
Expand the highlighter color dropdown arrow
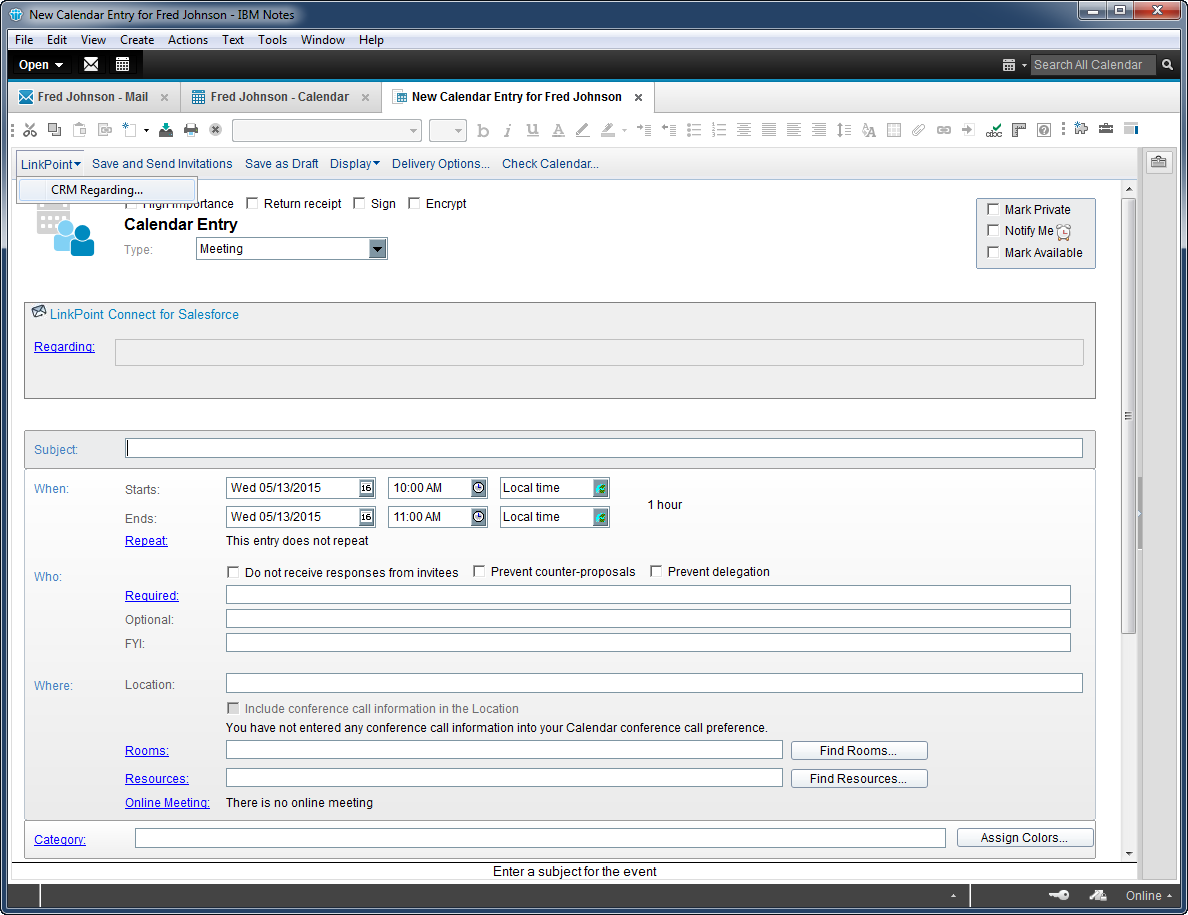coord(624,130)
